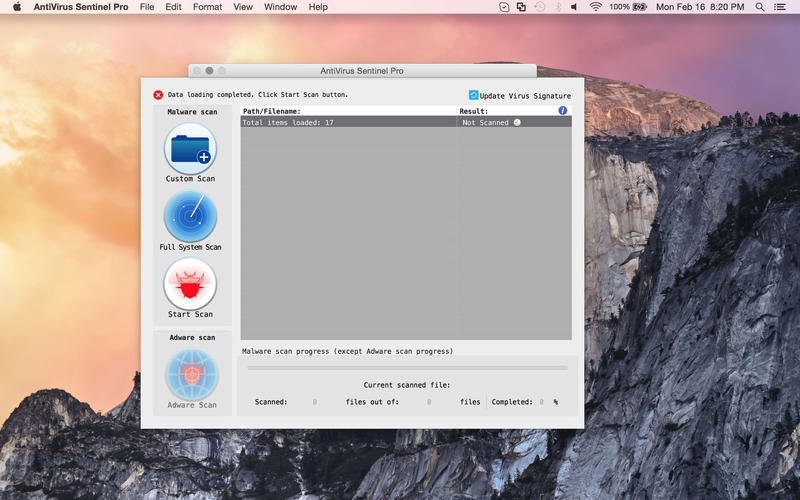Click the Start Scan label

tap(190, 314)
